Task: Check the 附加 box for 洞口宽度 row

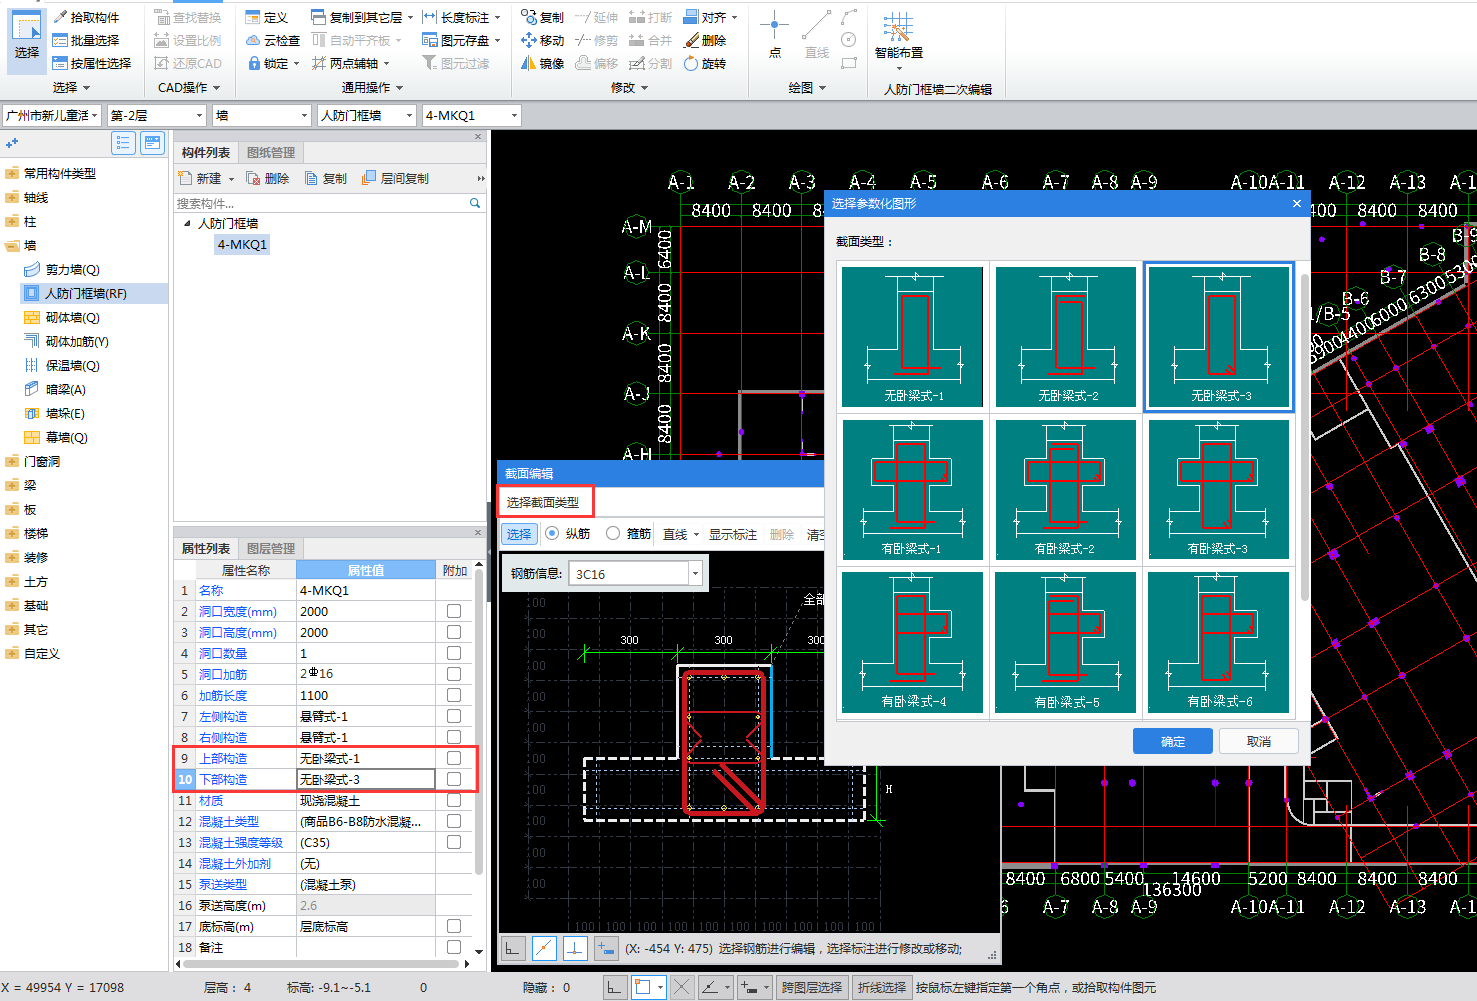Action: [x=454, y=611]
